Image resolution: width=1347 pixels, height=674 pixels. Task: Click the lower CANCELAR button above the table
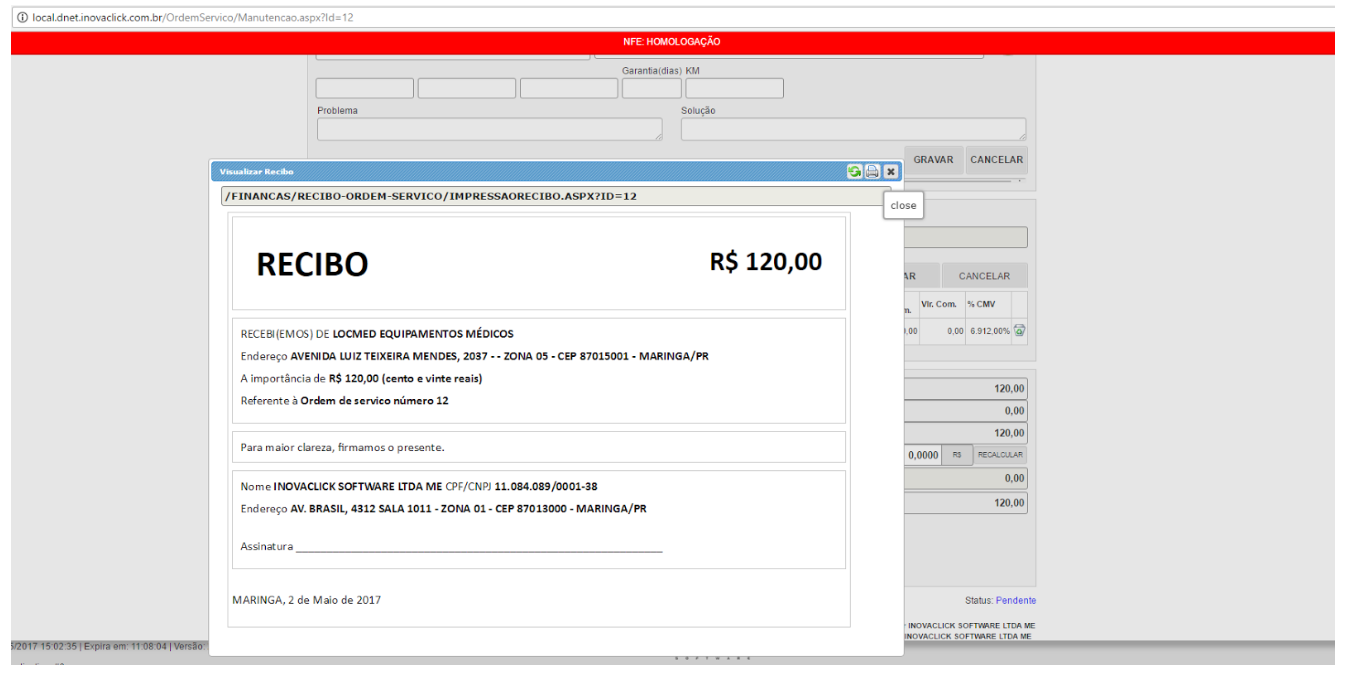[x=984, y=276]
